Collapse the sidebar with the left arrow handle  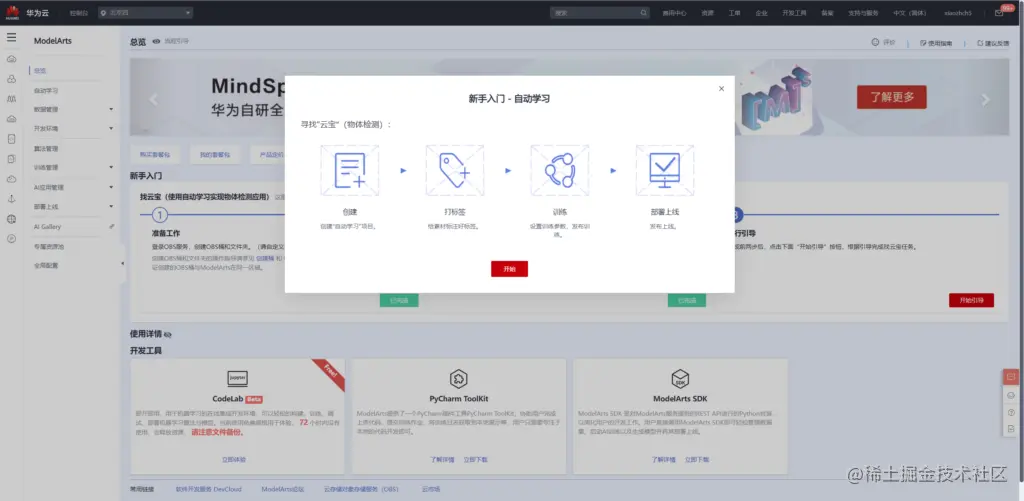pyautogui.click(x=123, y=263)
